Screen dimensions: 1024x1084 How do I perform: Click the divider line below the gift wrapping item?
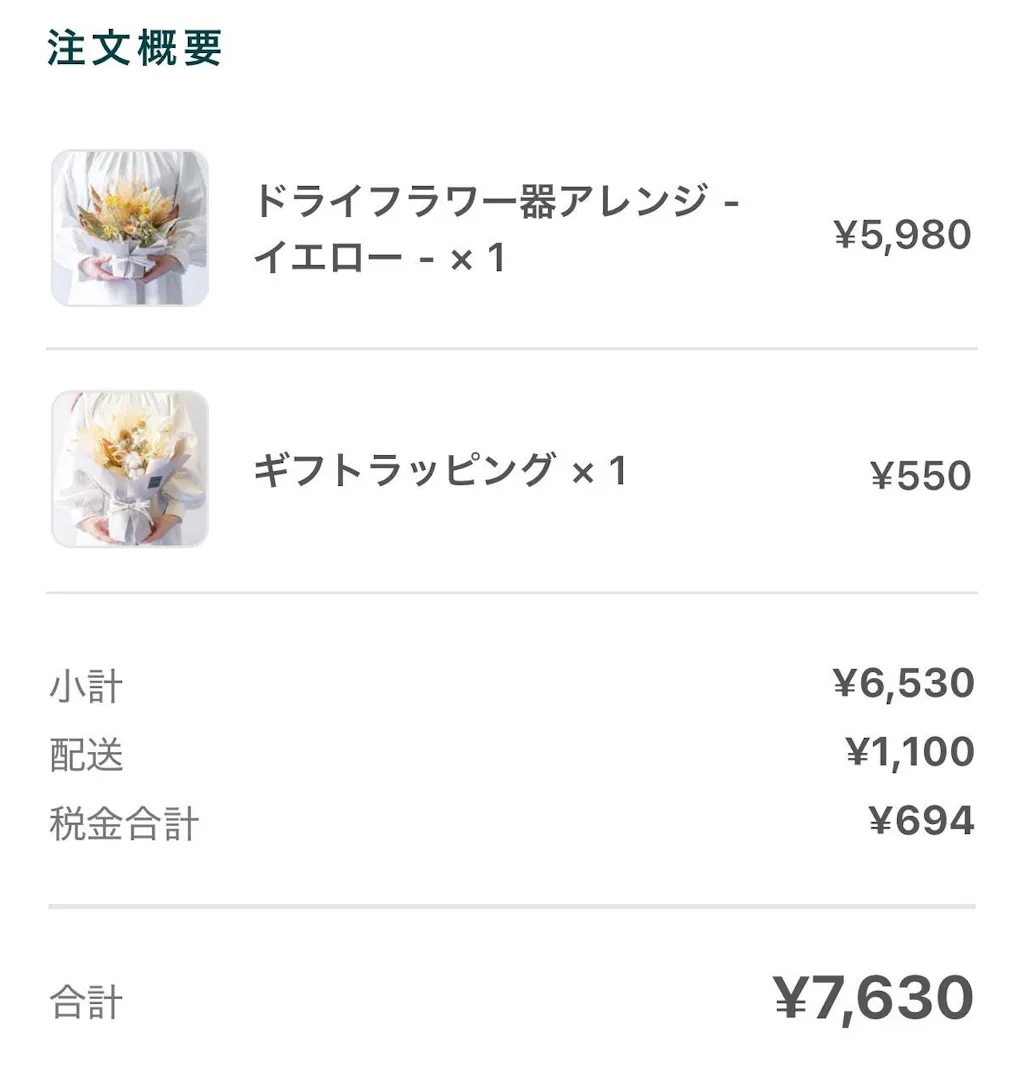pyautogui.click(x=511, y=592)
